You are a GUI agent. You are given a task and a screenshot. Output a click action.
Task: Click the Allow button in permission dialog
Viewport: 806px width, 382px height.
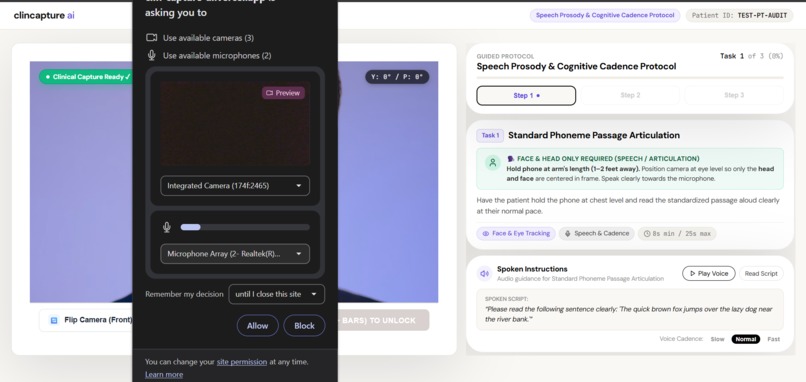pyautogui.click(x=258, y=325)
